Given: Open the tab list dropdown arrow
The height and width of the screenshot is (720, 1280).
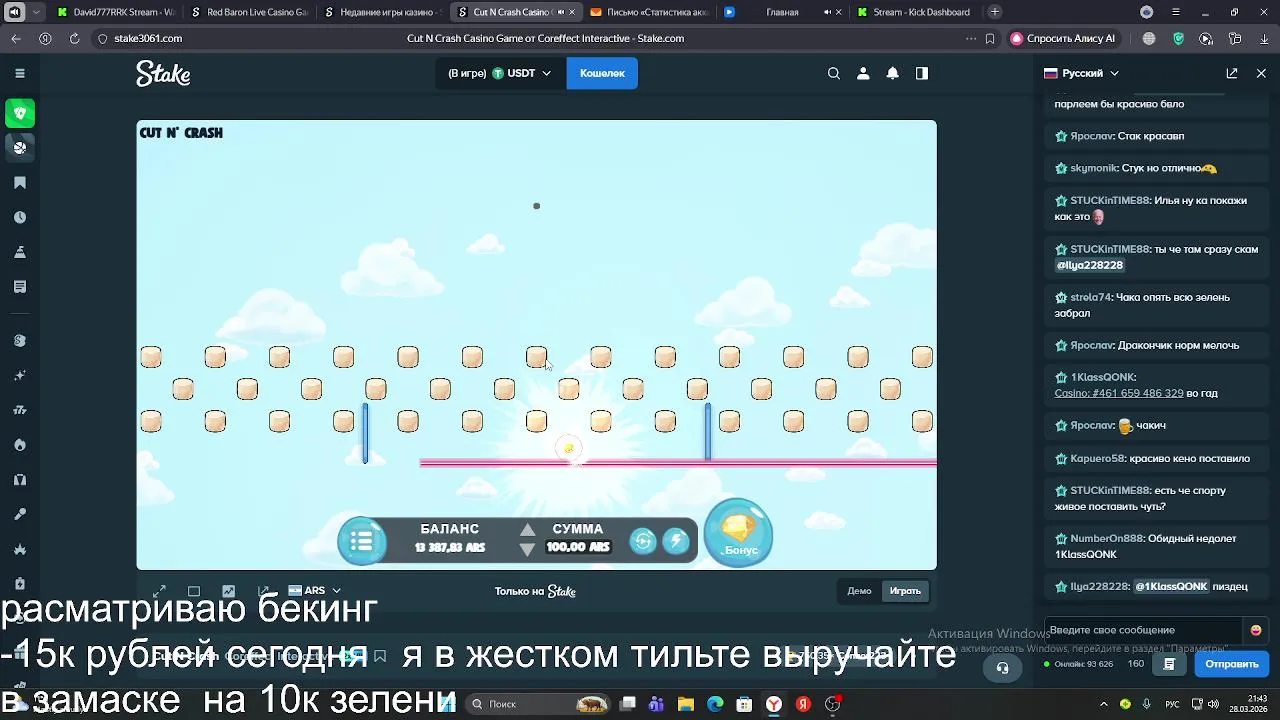Looking at the screenshot, I should pyautogui.click(x=37, y=12).
